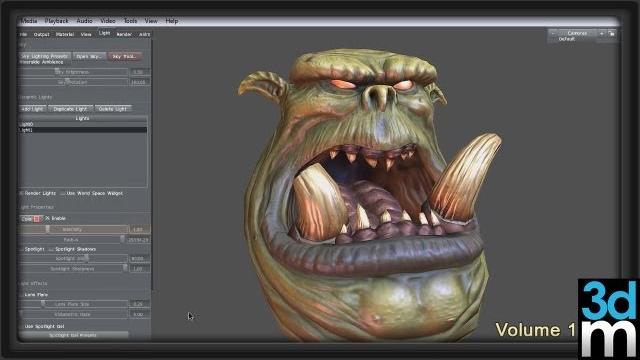This screenshot has width=640, height=360.
Task: Click the Open Sky button
Action: (x=89, y=56)
